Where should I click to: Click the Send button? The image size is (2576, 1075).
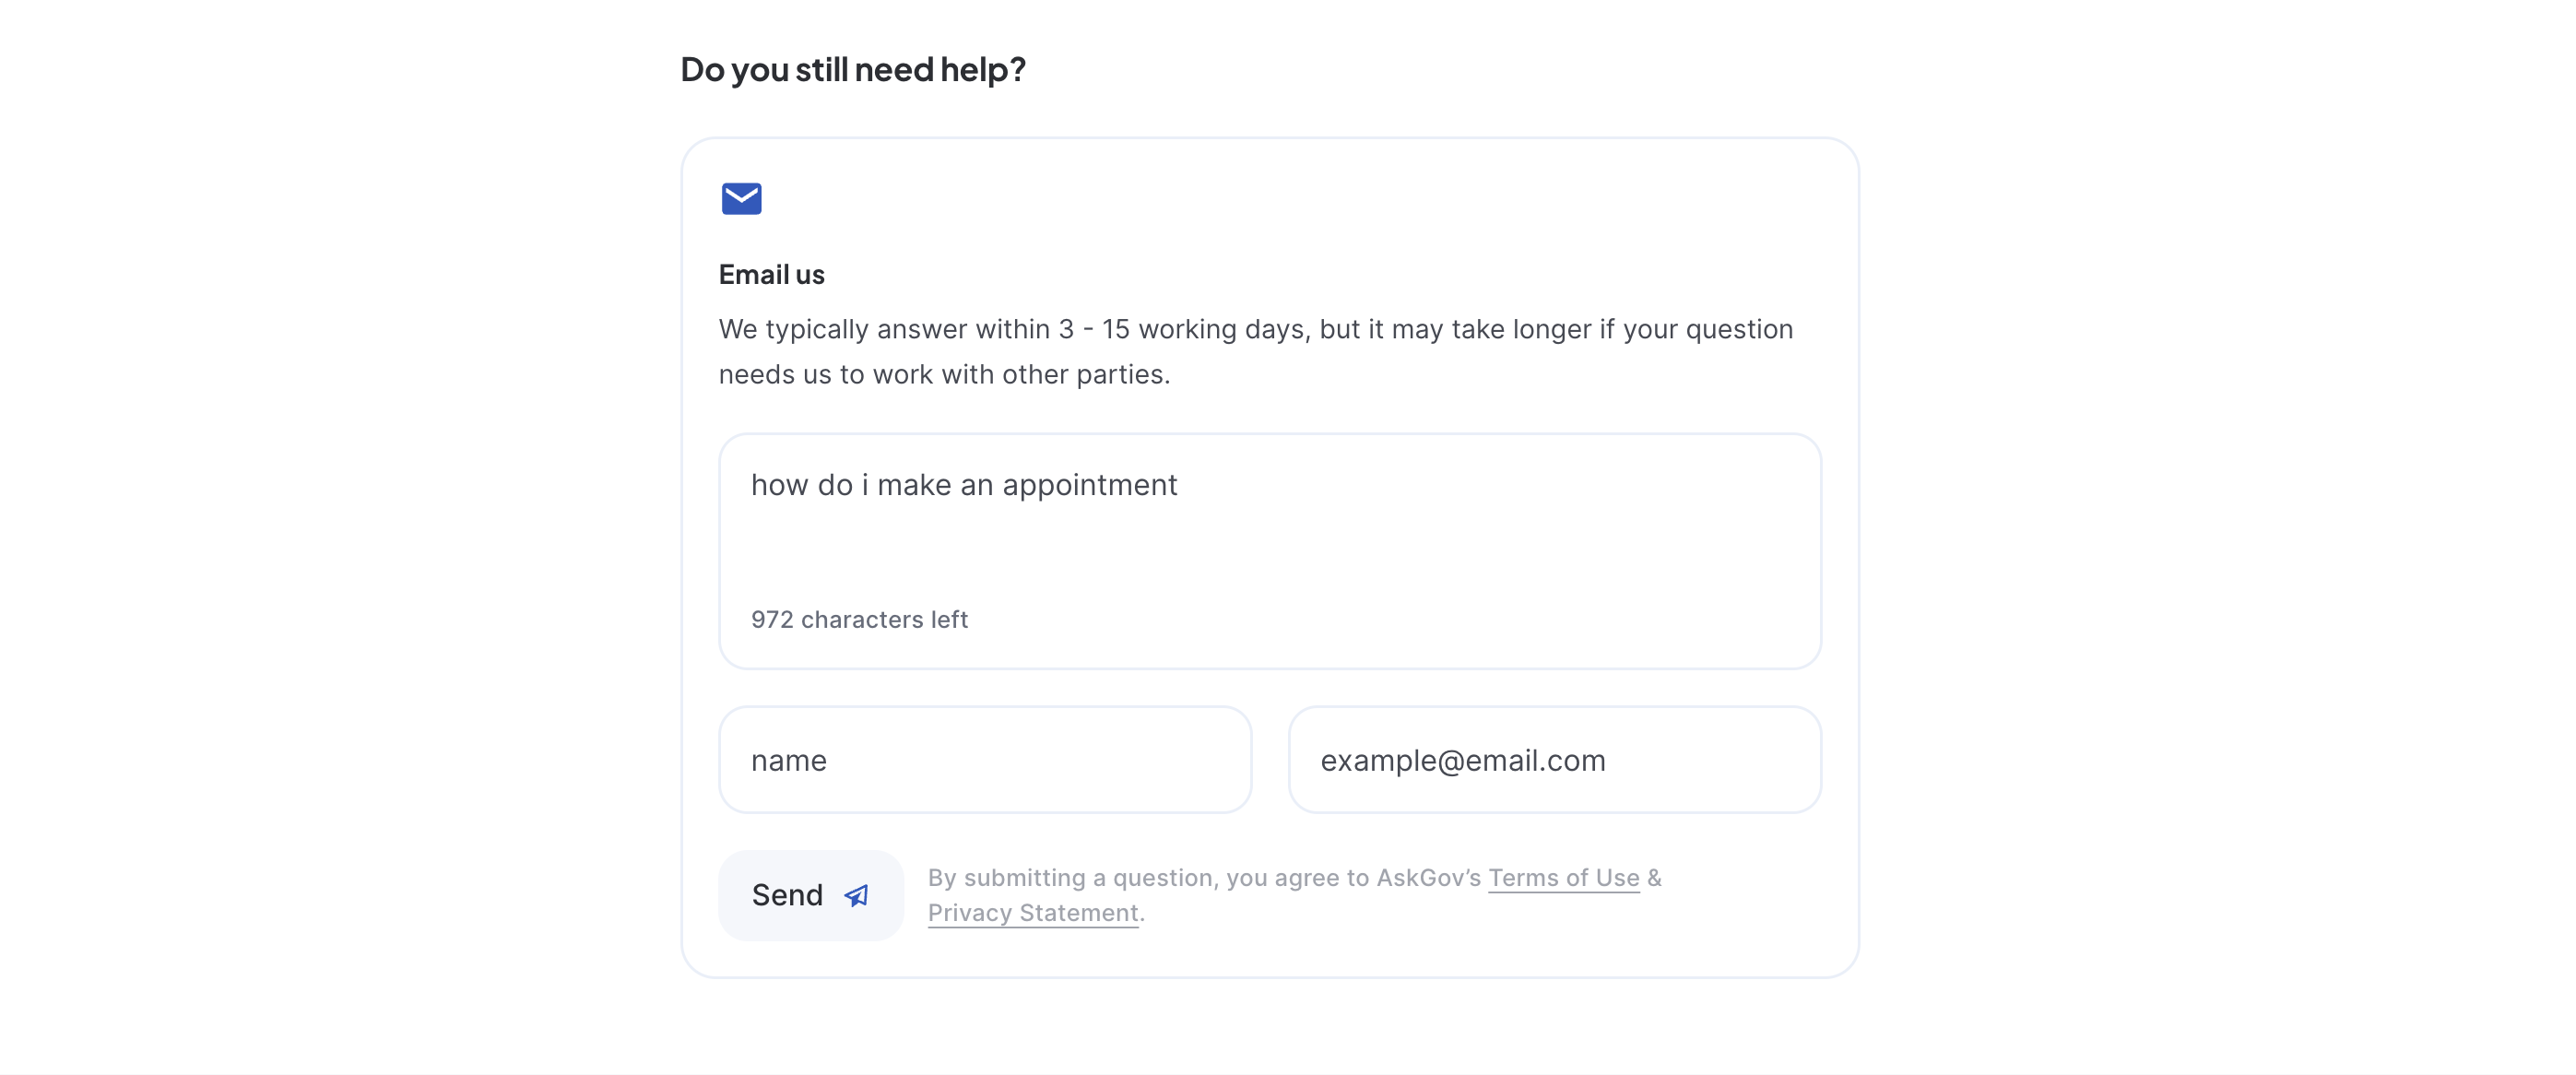coord(811,895)
